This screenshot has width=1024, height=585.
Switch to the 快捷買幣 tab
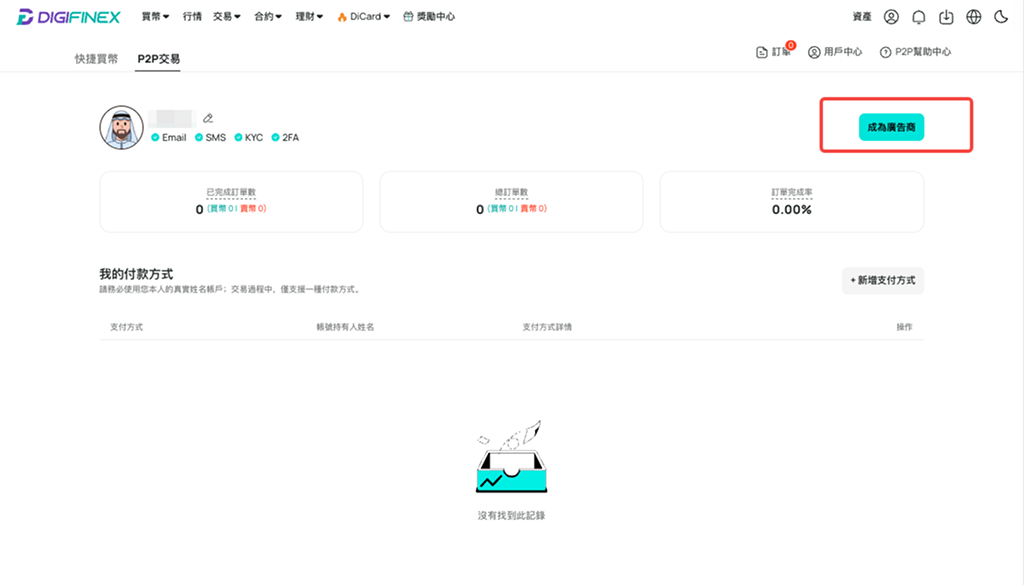96,59
